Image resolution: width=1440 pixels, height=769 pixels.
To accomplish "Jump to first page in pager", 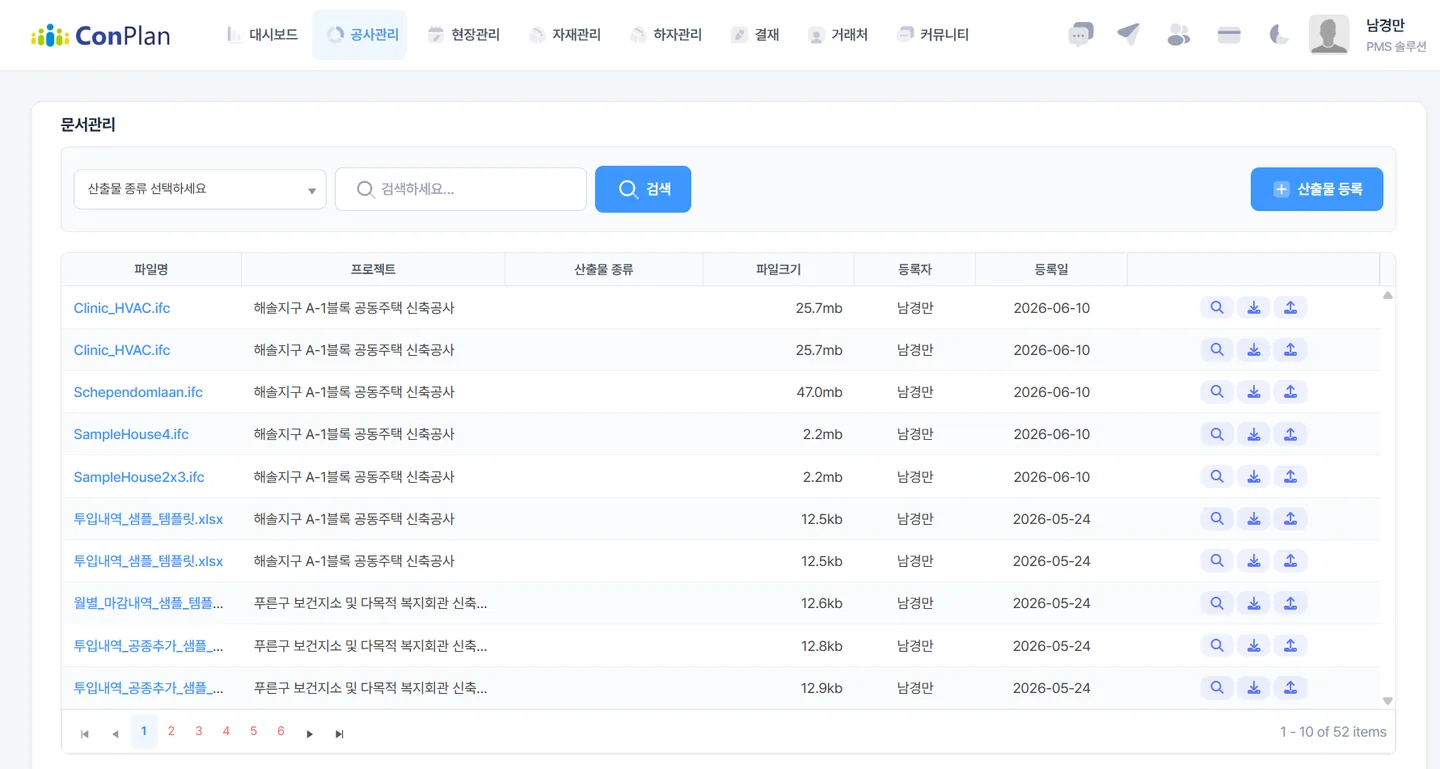I will tap(85, 734).
